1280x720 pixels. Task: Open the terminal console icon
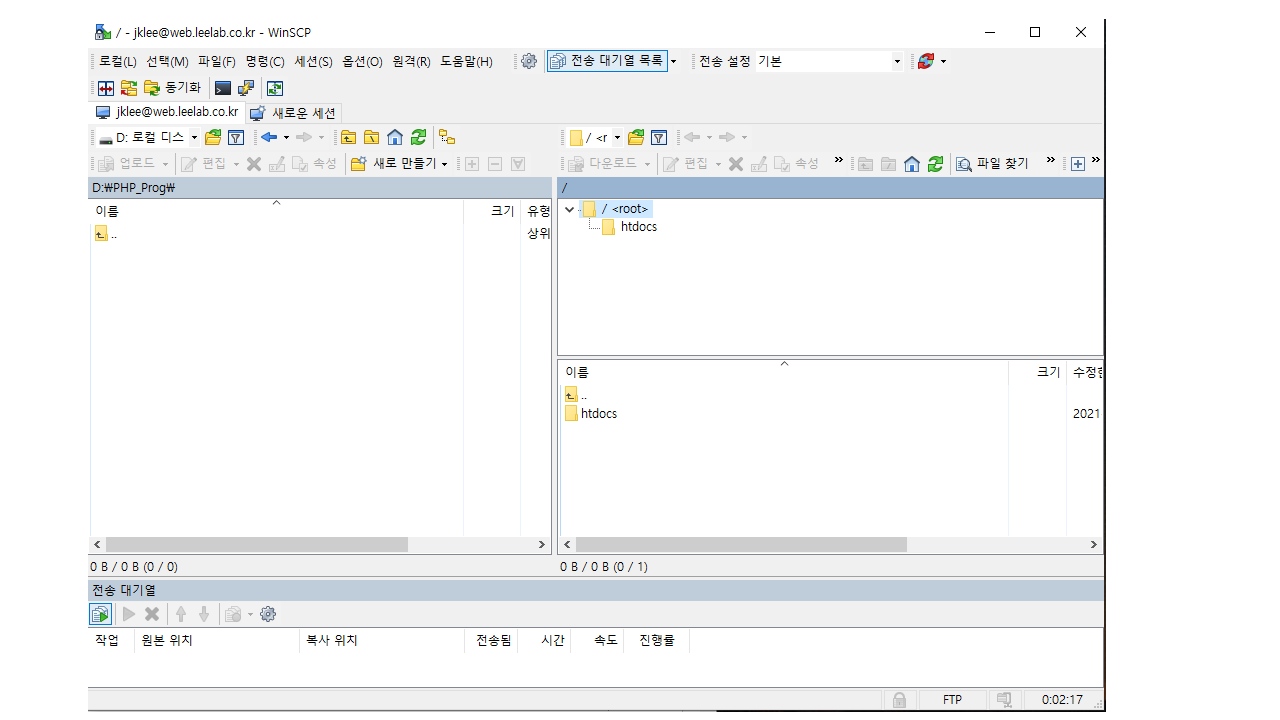223,88
